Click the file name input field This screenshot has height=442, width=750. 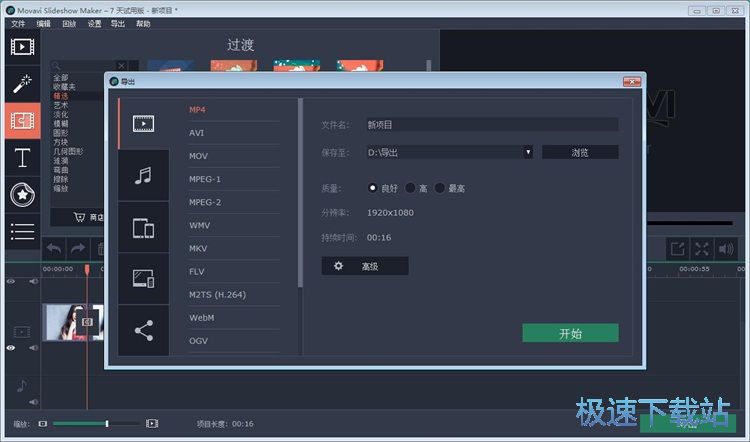[x=492, y=125]
